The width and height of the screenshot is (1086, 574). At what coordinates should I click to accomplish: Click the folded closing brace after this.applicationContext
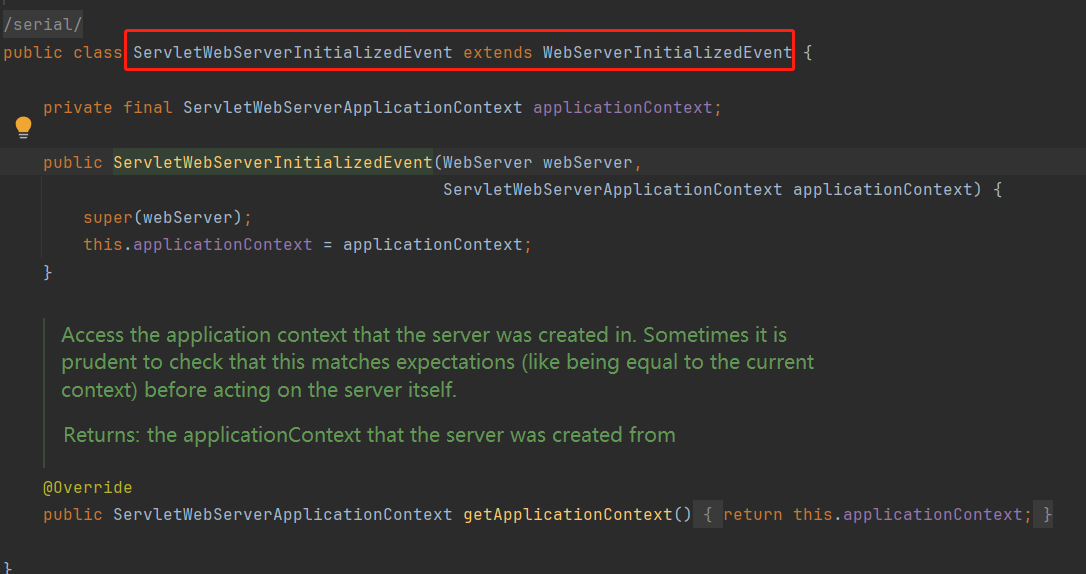[x=1045, y=515]
